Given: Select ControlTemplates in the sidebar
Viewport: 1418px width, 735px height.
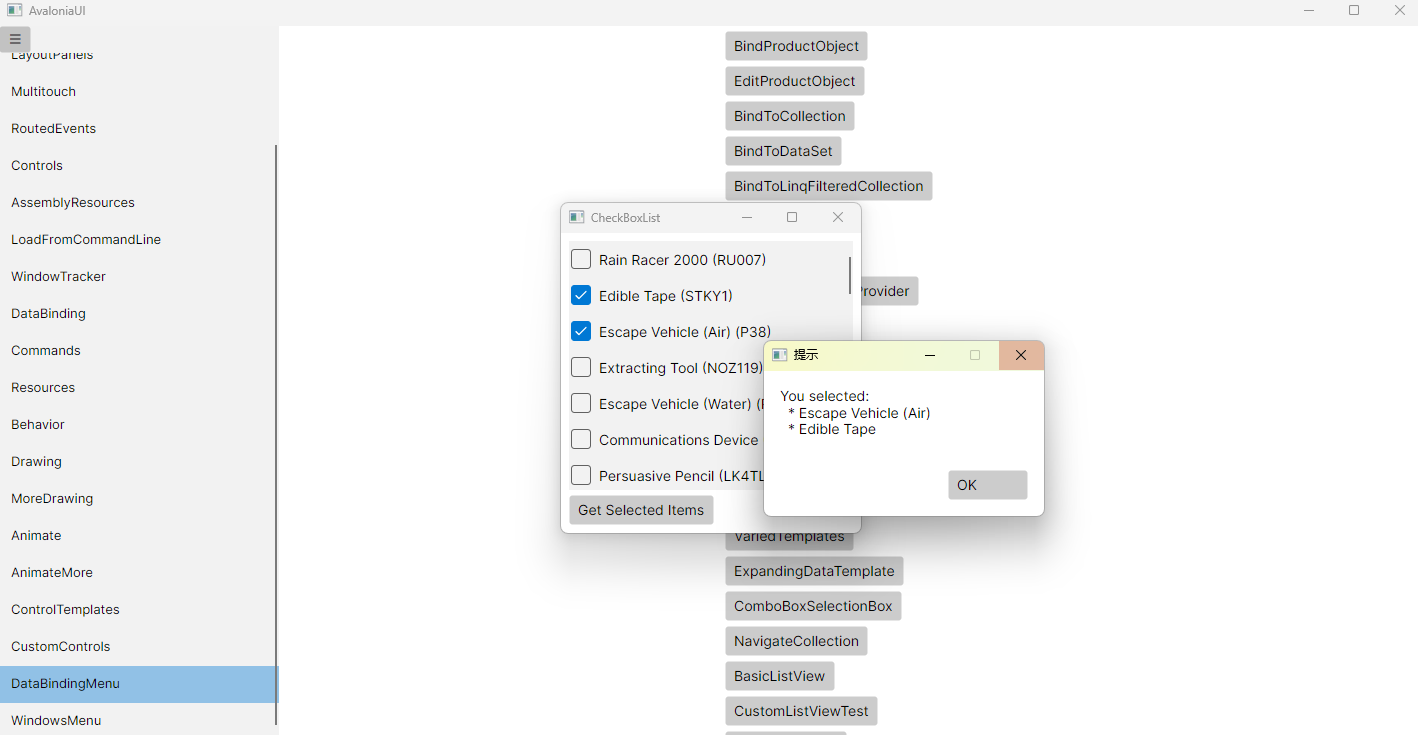Looking at the screenshot, I should pyautogui.click(x=137, y=609).
